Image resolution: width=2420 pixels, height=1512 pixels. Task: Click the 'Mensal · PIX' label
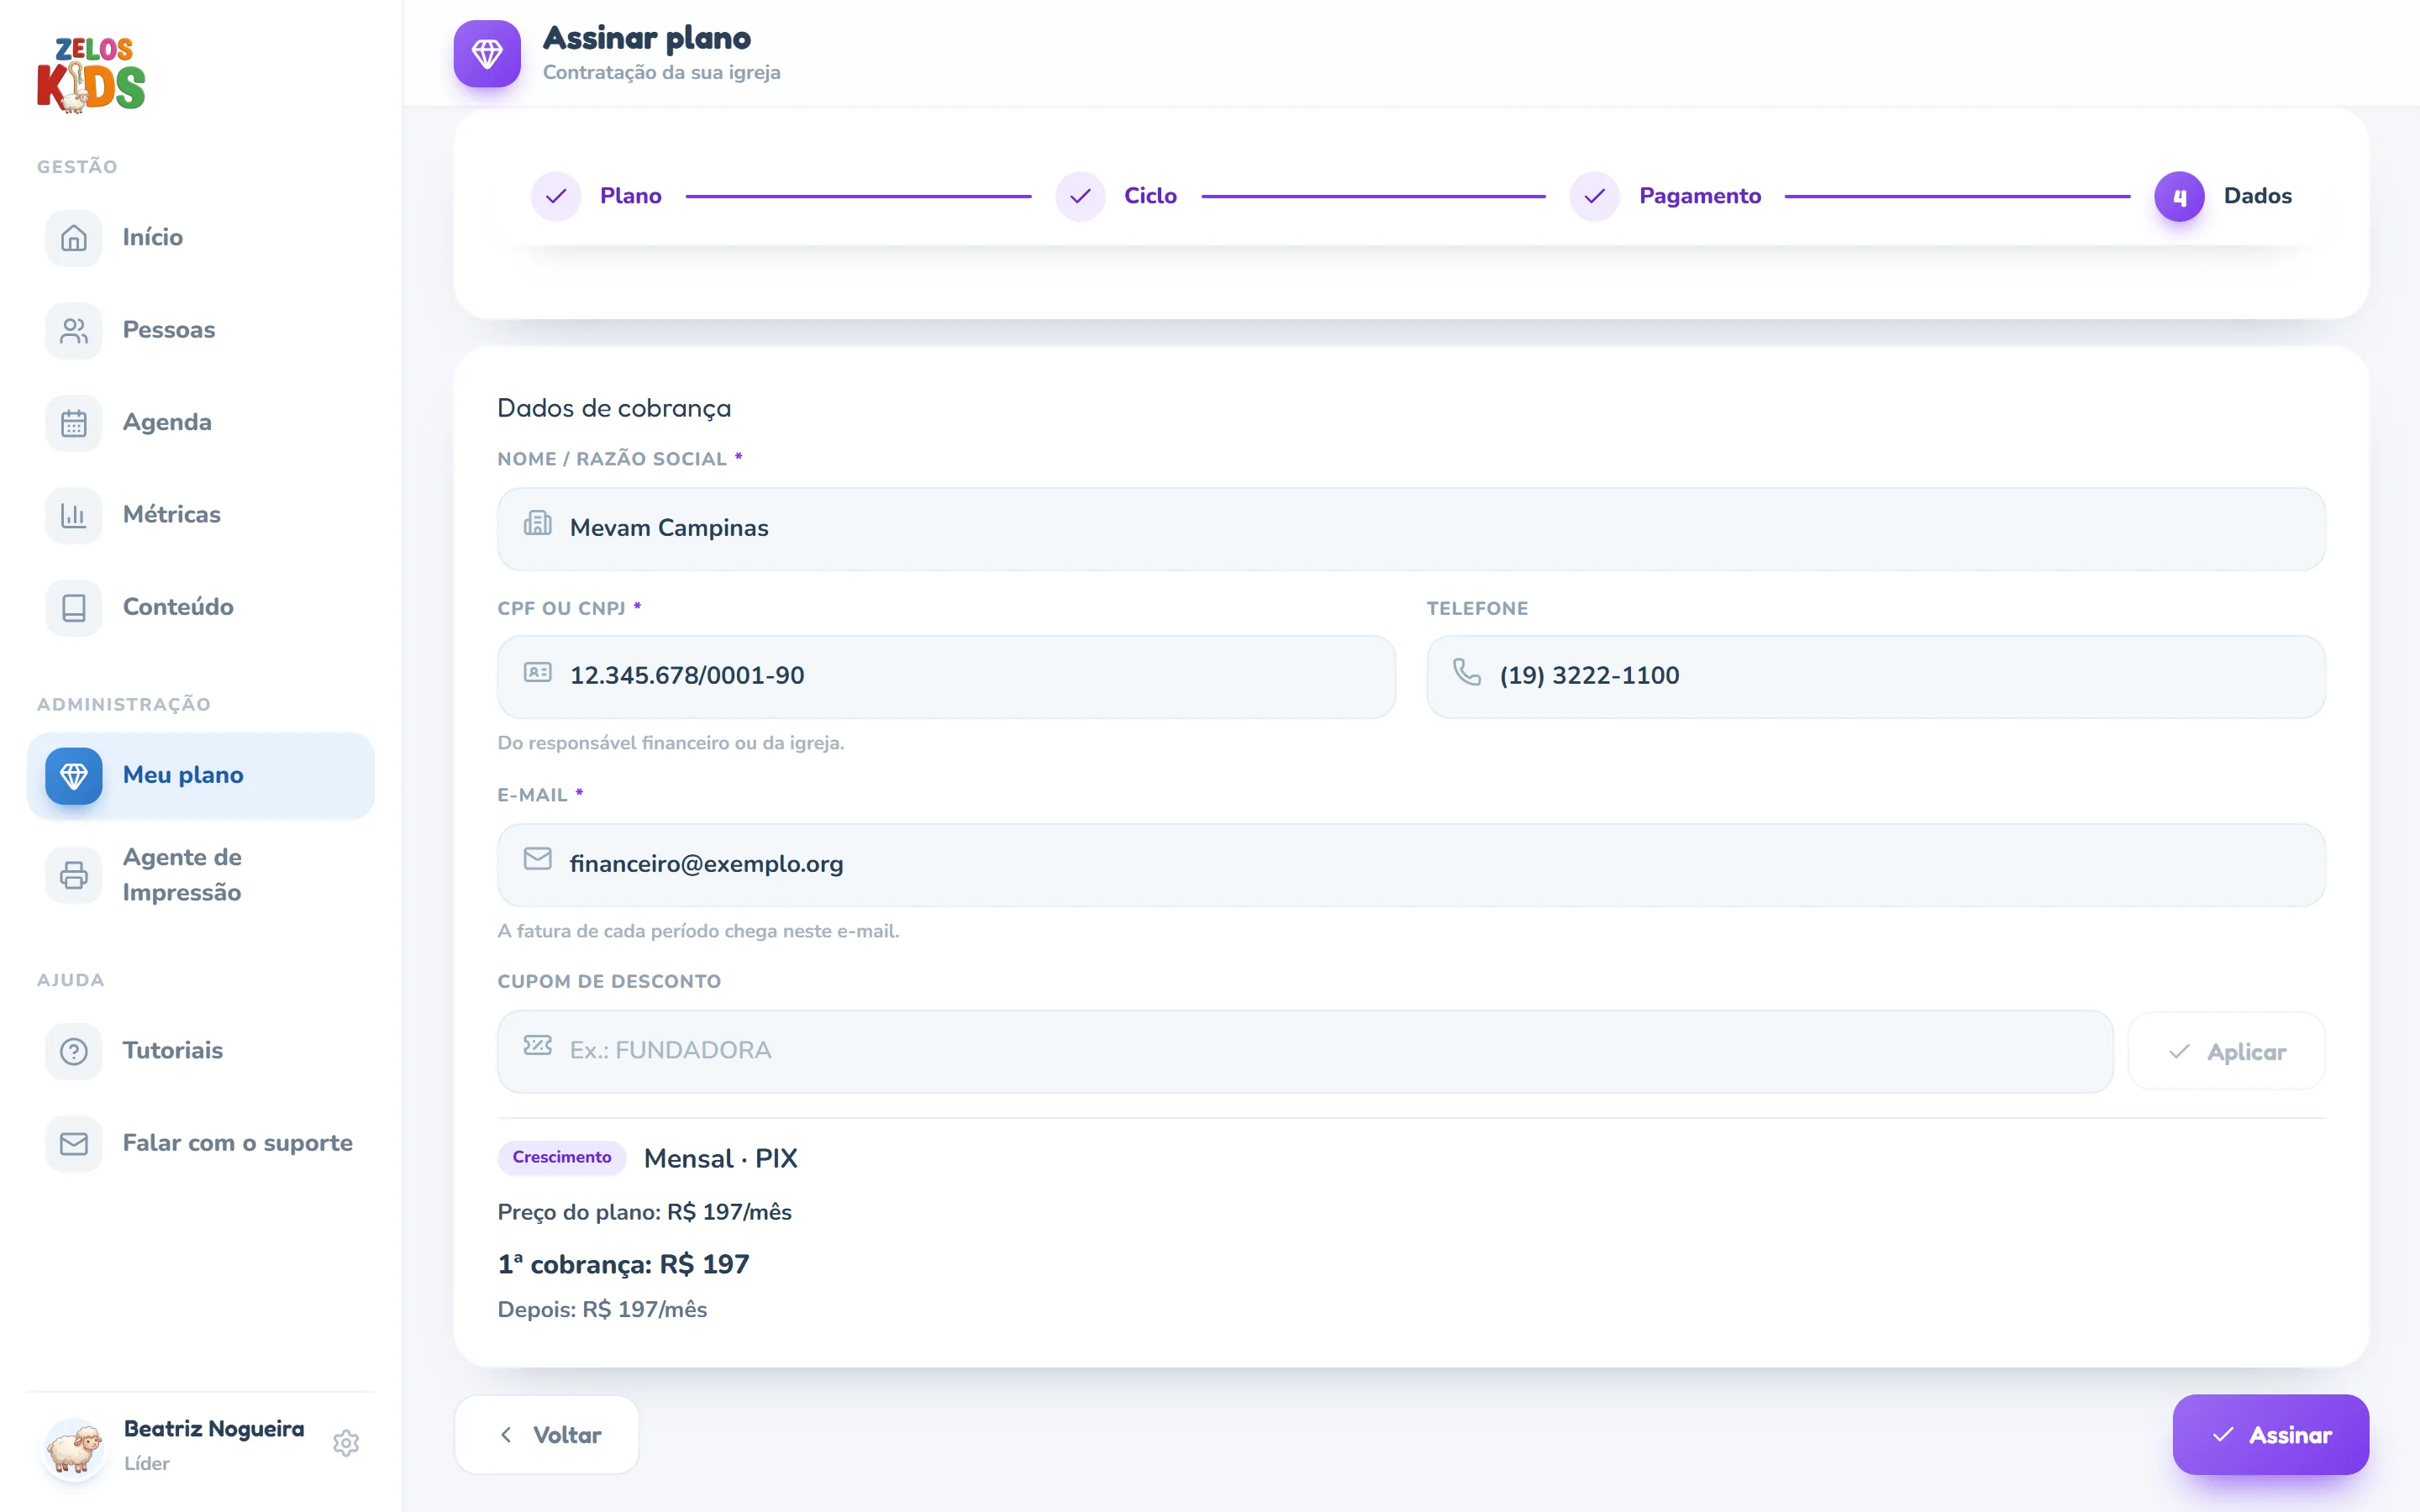coord(720,1159)
